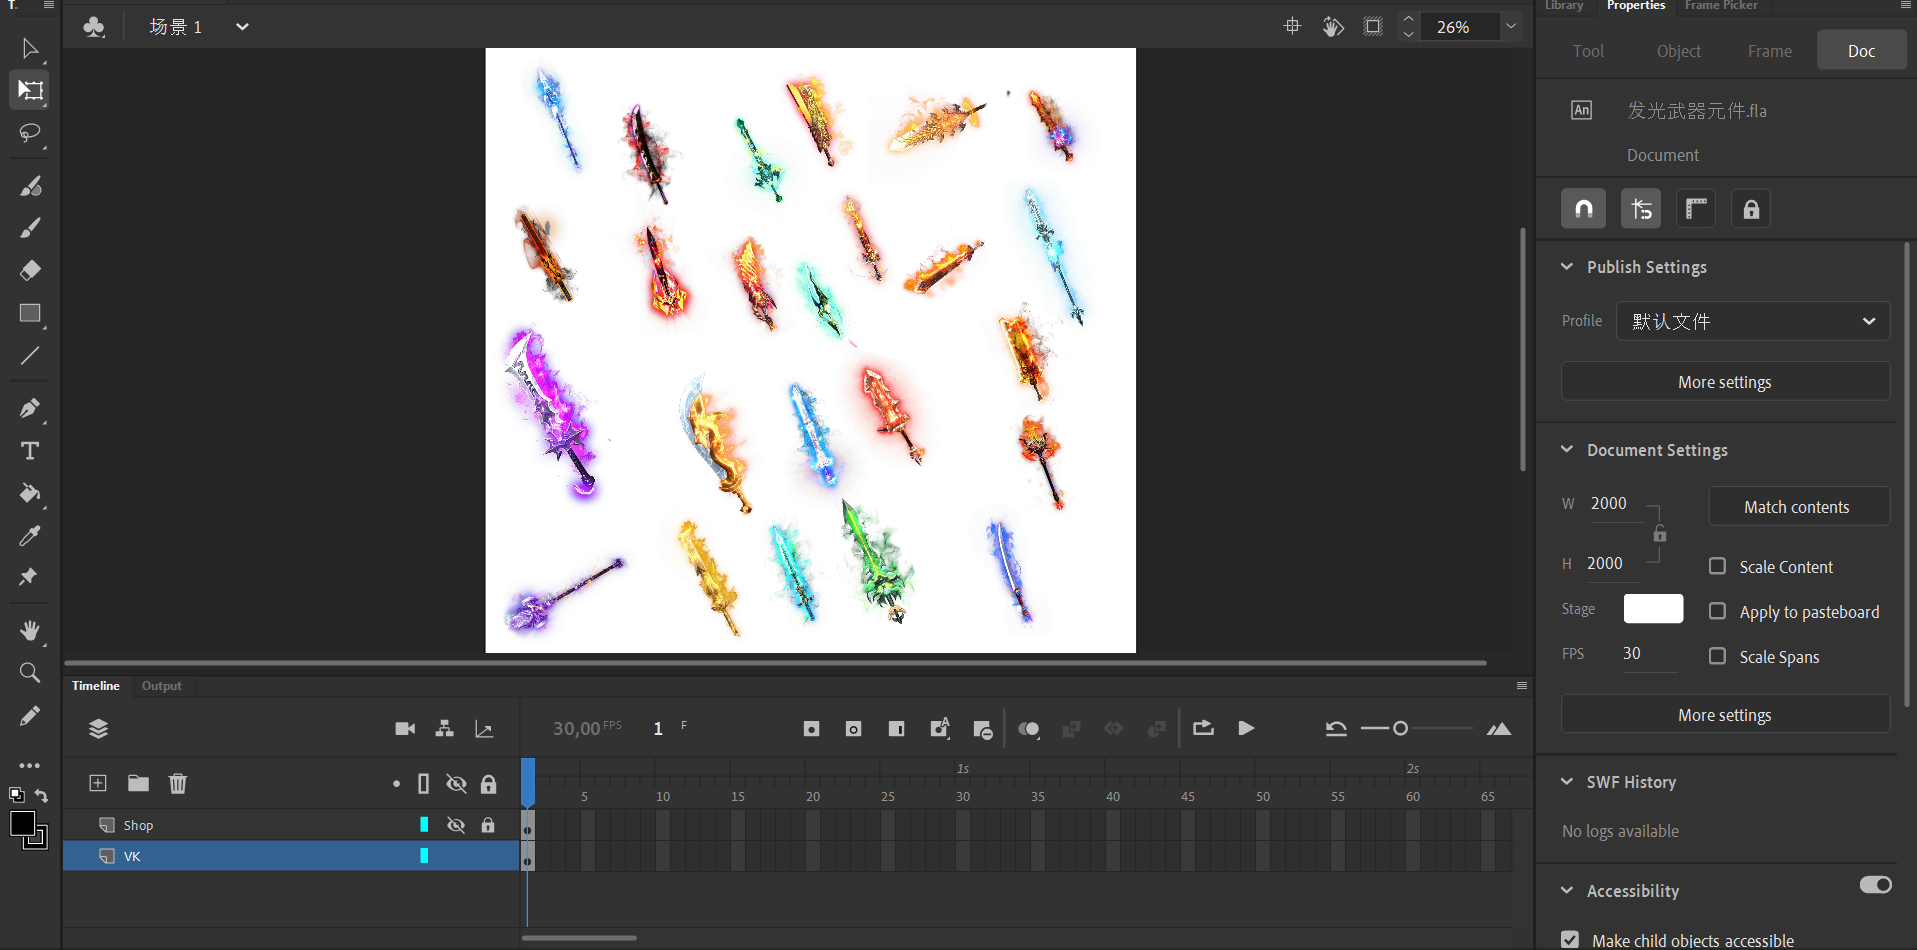Activate the Hand tool
The image size is (1917, 950).
click(30, 630)
